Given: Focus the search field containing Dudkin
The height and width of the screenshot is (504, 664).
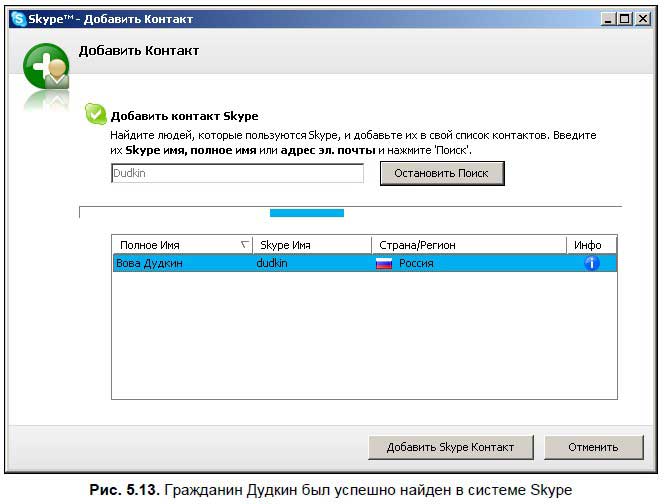Looking at the screenshot, I should (236, 173).
